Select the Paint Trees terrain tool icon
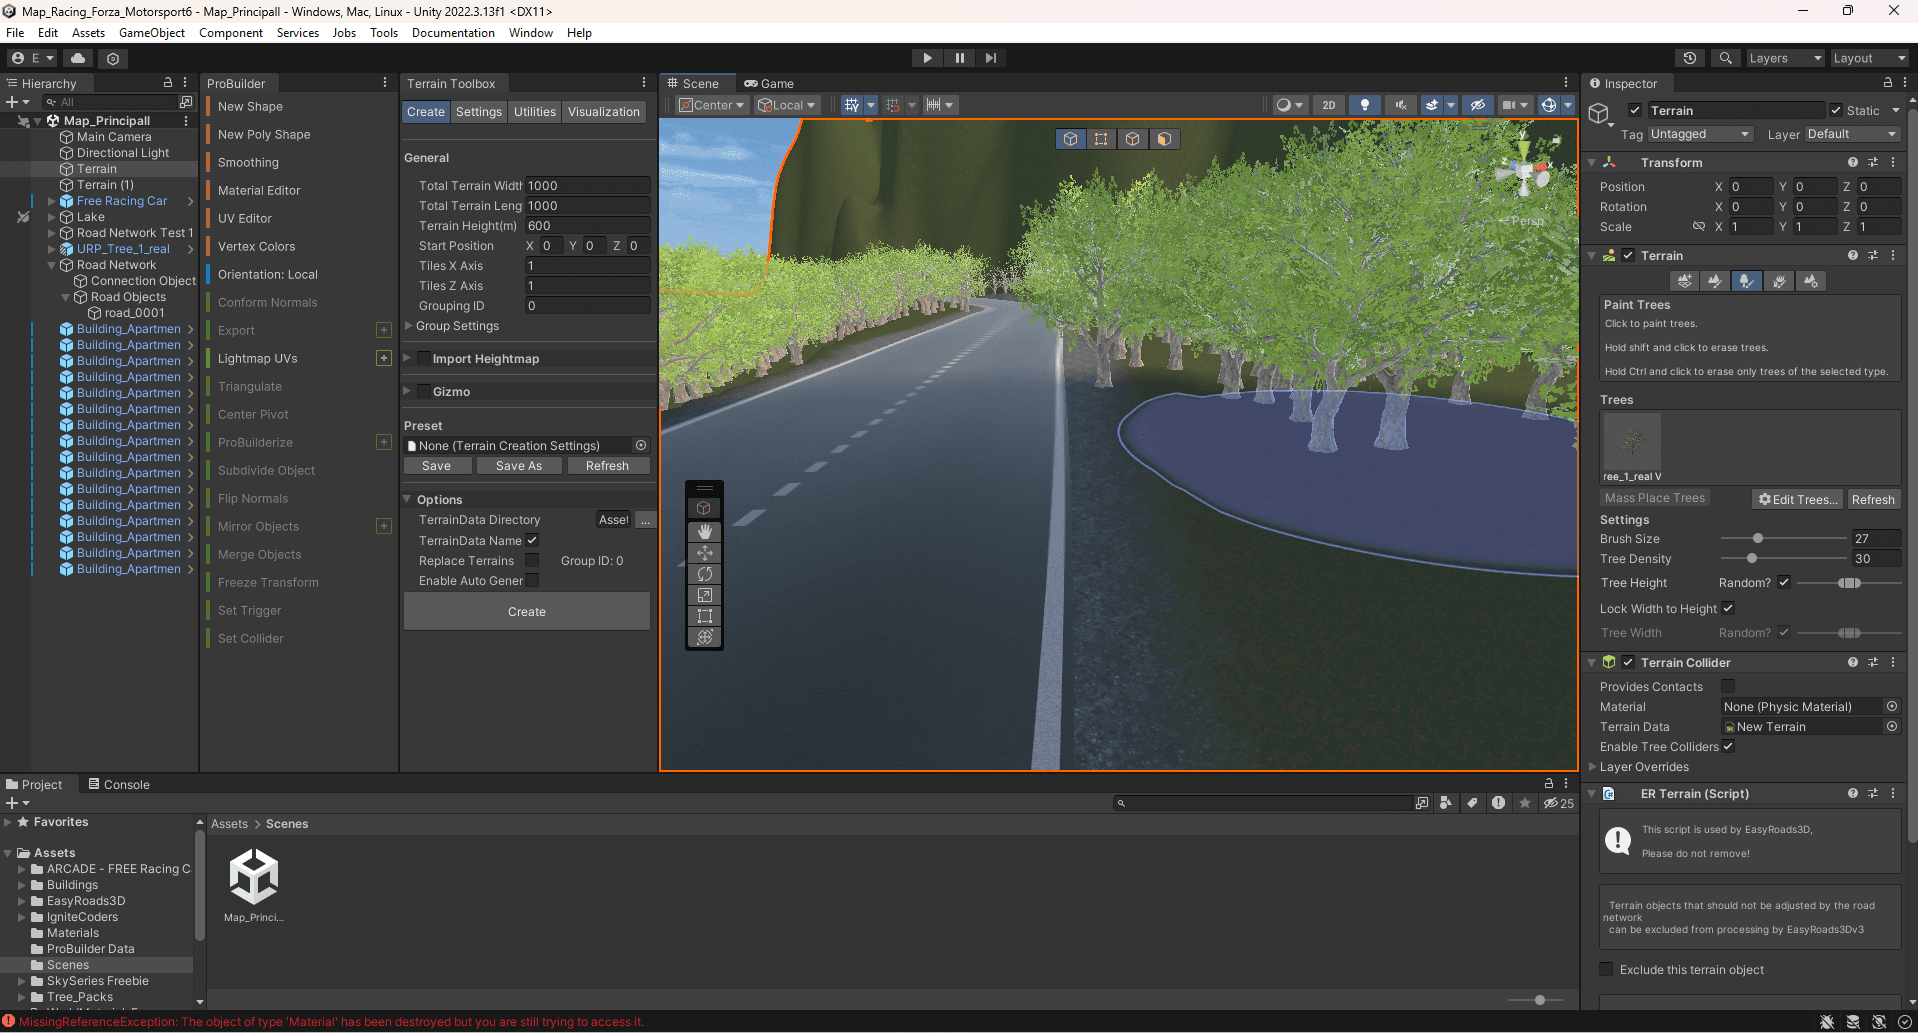 [1746, 282]
